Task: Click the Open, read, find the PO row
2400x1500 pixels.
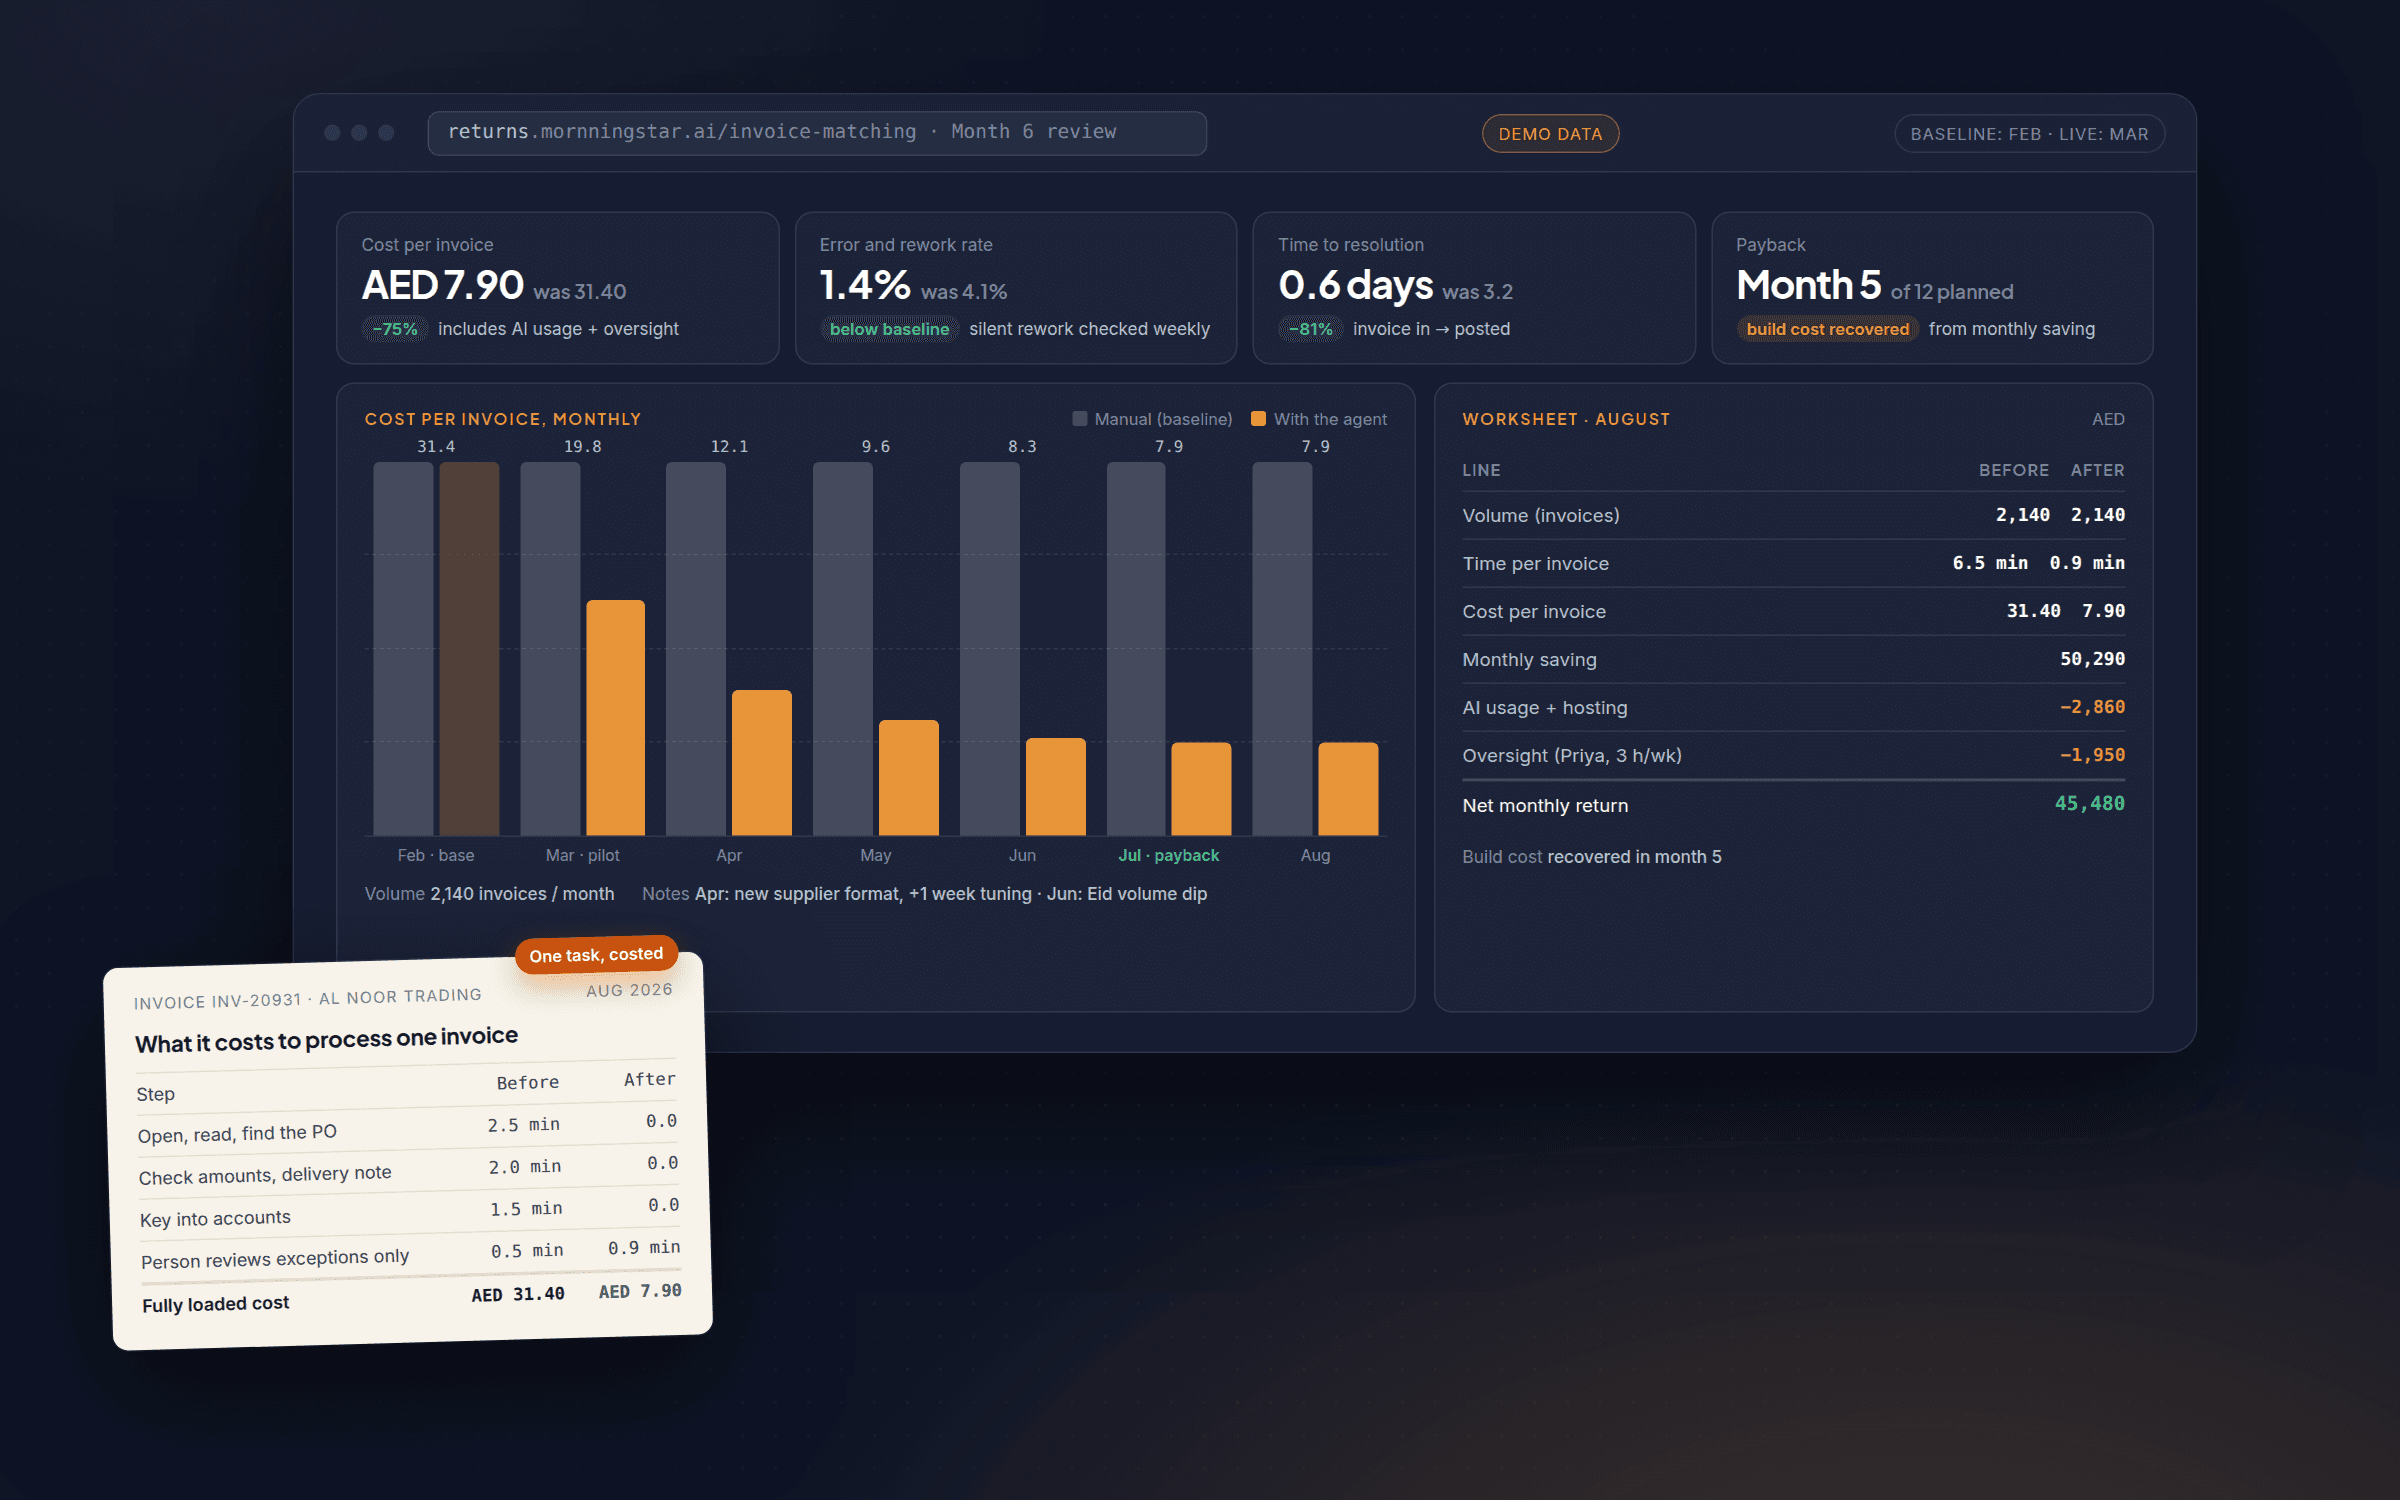Action: click(407, 1128)
